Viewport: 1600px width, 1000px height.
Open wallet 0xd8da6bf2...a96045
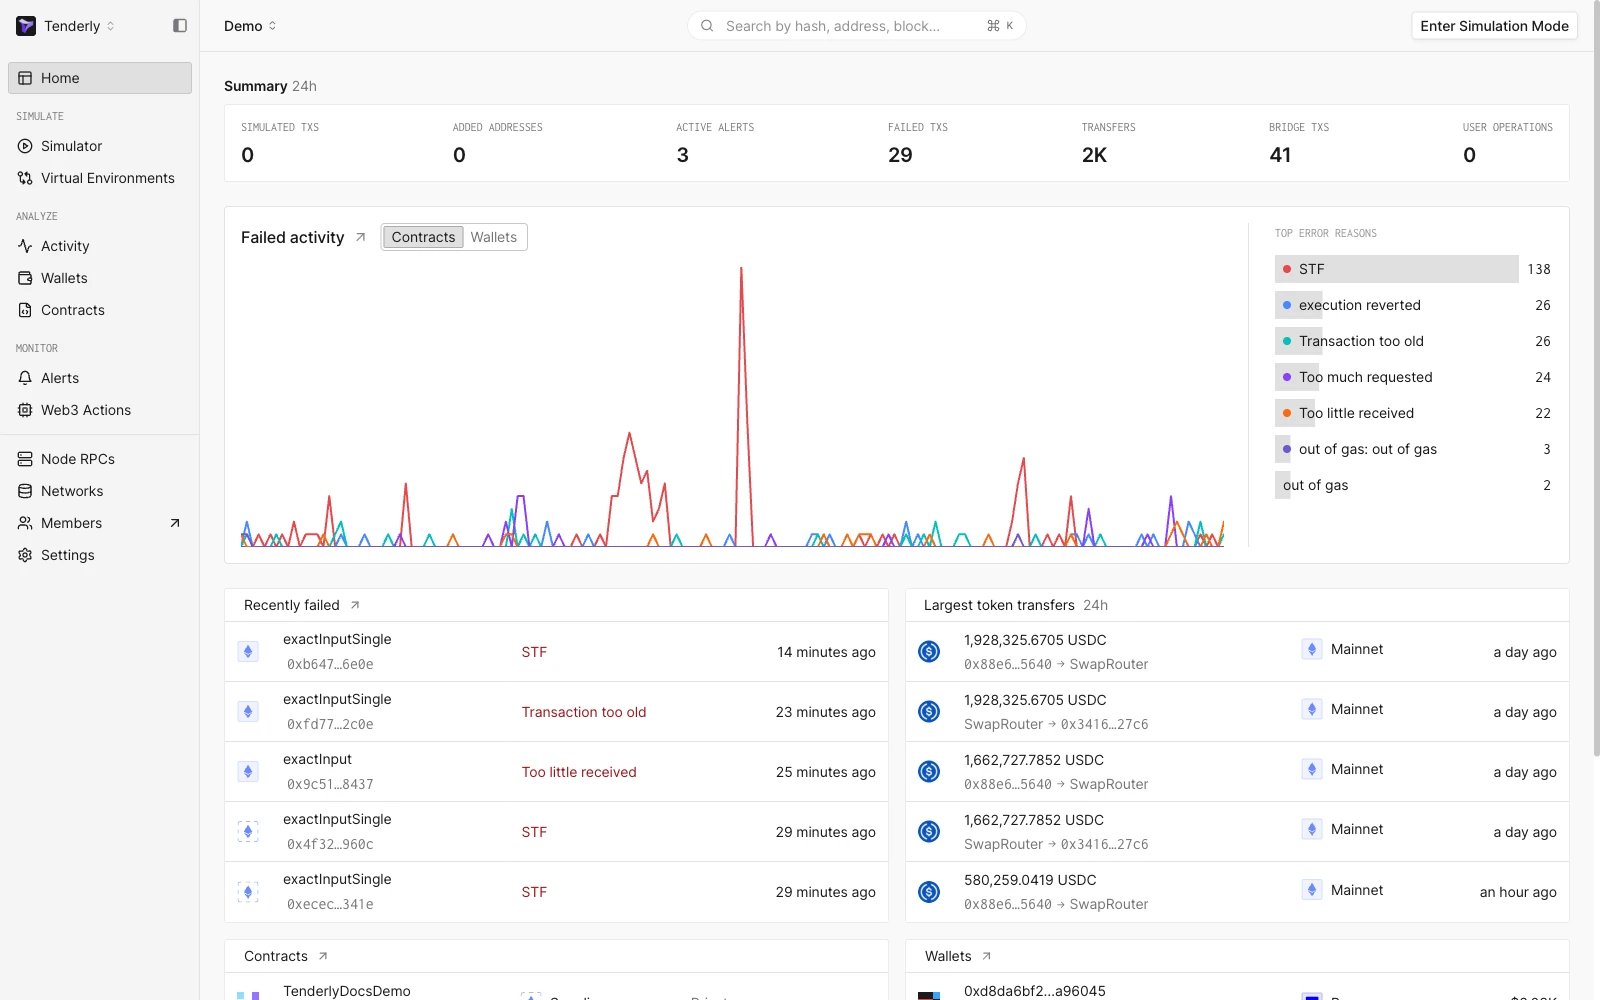(1034, 991)
